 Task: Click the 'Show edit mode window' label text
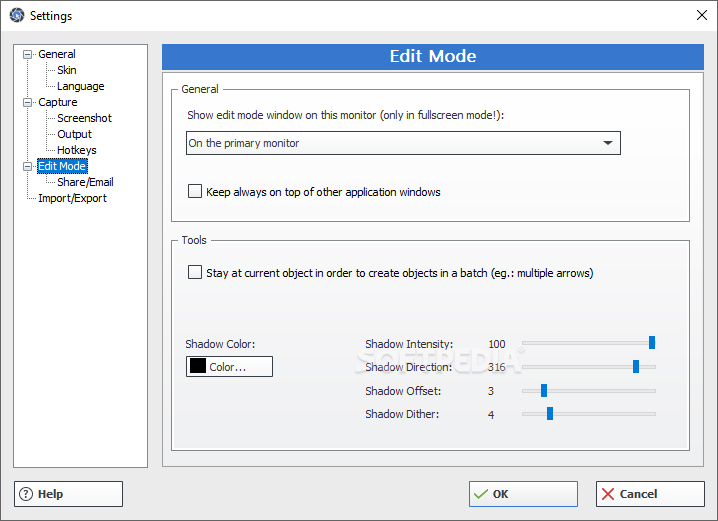tap(345, 115)
